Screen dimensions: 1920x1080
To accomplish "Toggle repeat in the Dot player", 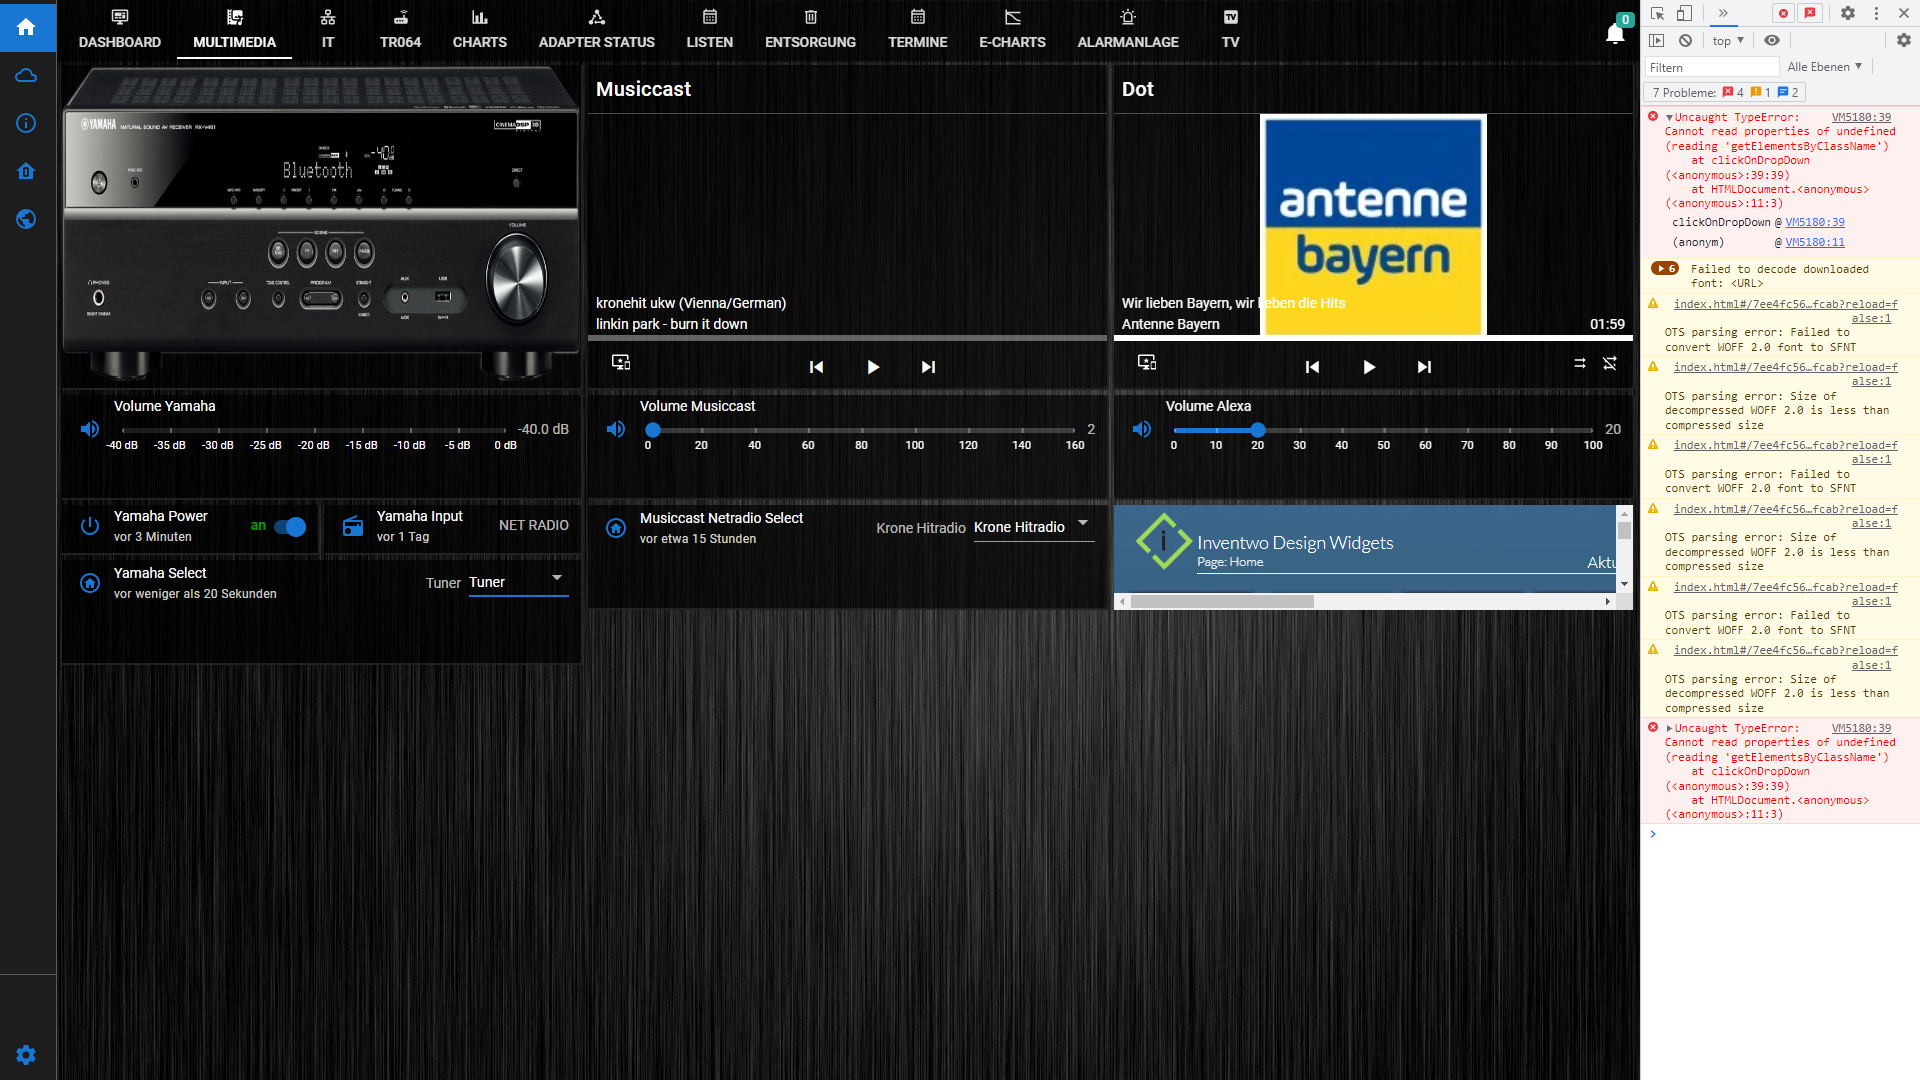I will [x=1580, y=363].
